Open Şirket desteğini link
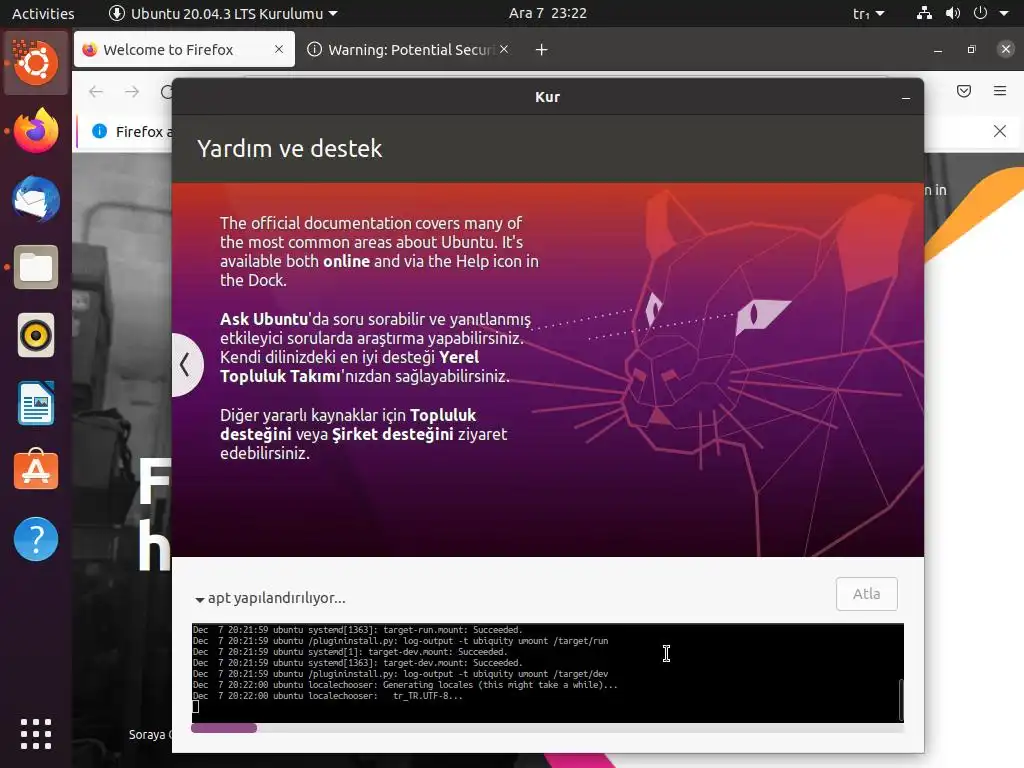Image resolution: width=1024 pixels, height=768 pixels. tap(392, 434)
